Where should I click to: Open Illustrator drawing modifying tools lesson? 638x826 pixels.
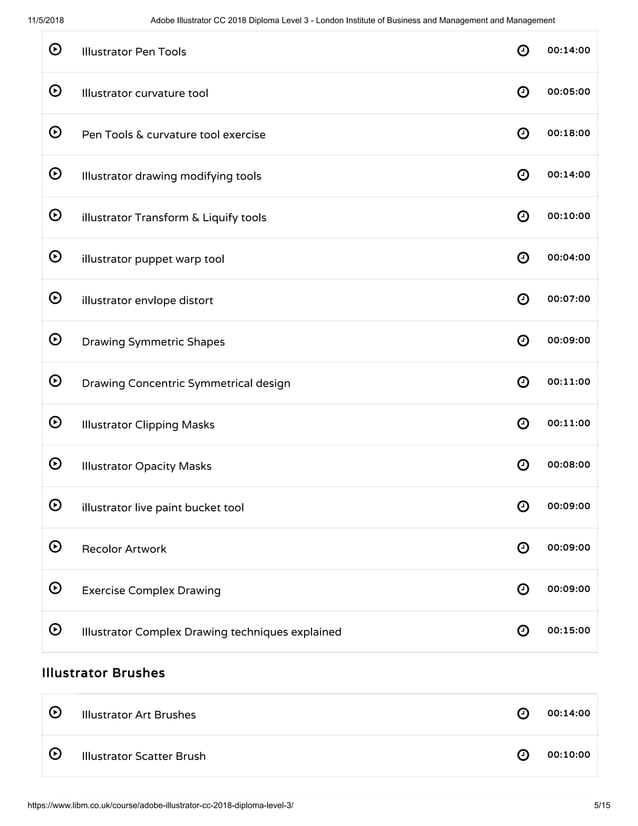point(171,176)
